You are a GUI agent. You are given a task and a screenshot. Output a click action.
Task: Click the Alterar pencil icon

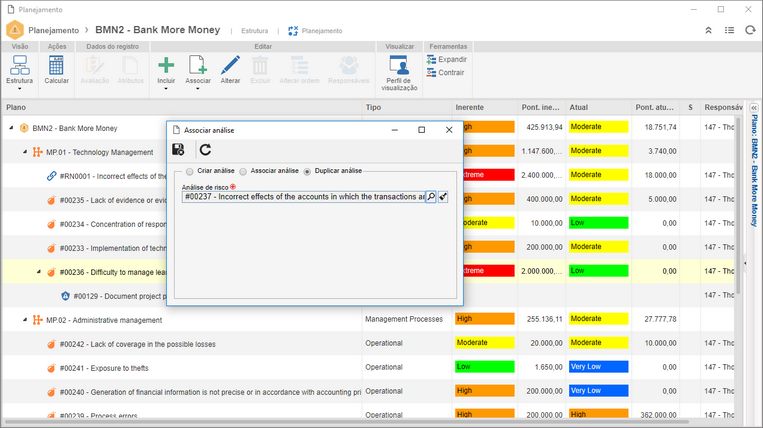click(x=230, y=65)
